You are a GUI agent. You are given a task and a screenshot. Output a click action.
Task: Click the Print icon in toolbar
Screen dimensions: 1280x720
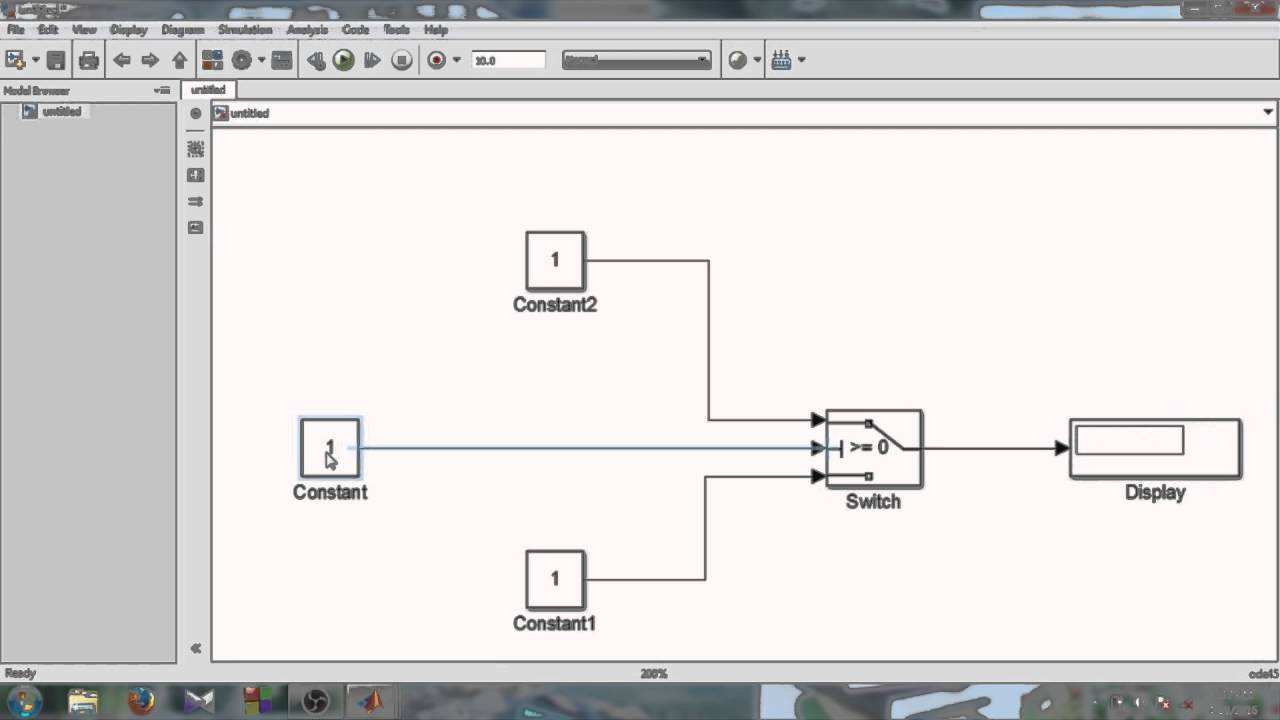pos(89,60)
